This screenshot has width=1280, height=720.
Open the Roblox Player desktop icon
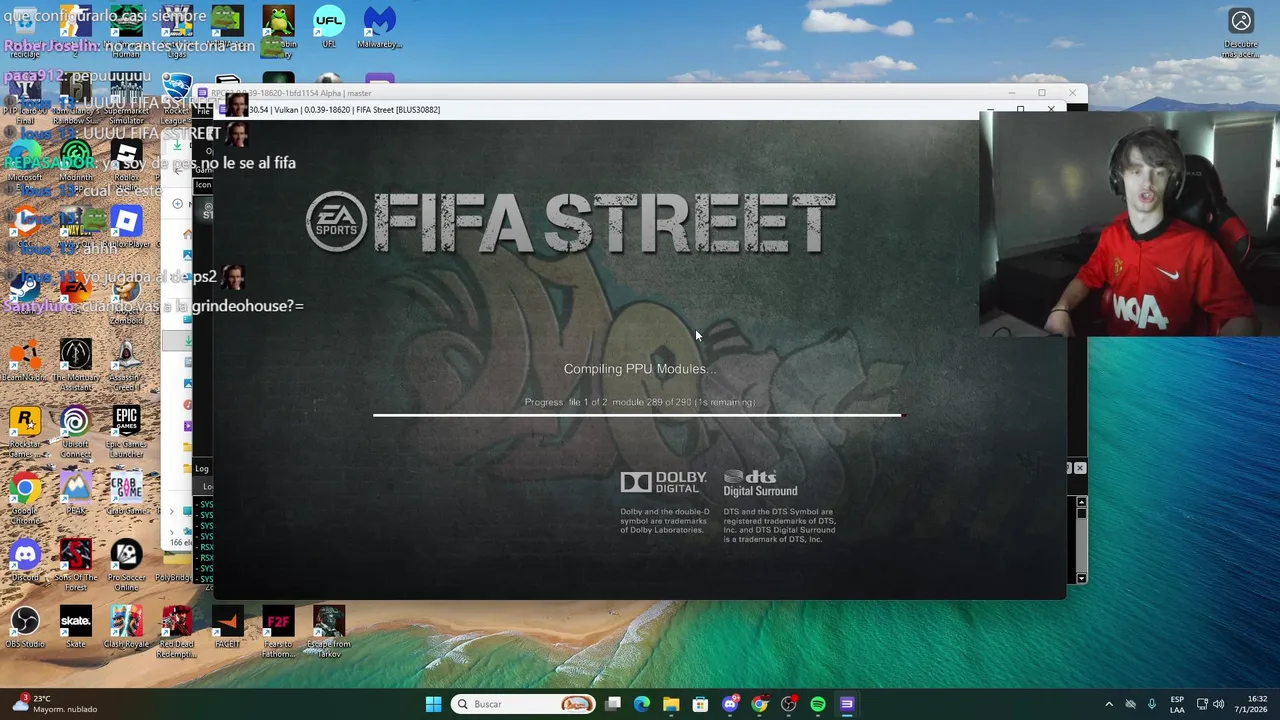[x=126, y=227]
